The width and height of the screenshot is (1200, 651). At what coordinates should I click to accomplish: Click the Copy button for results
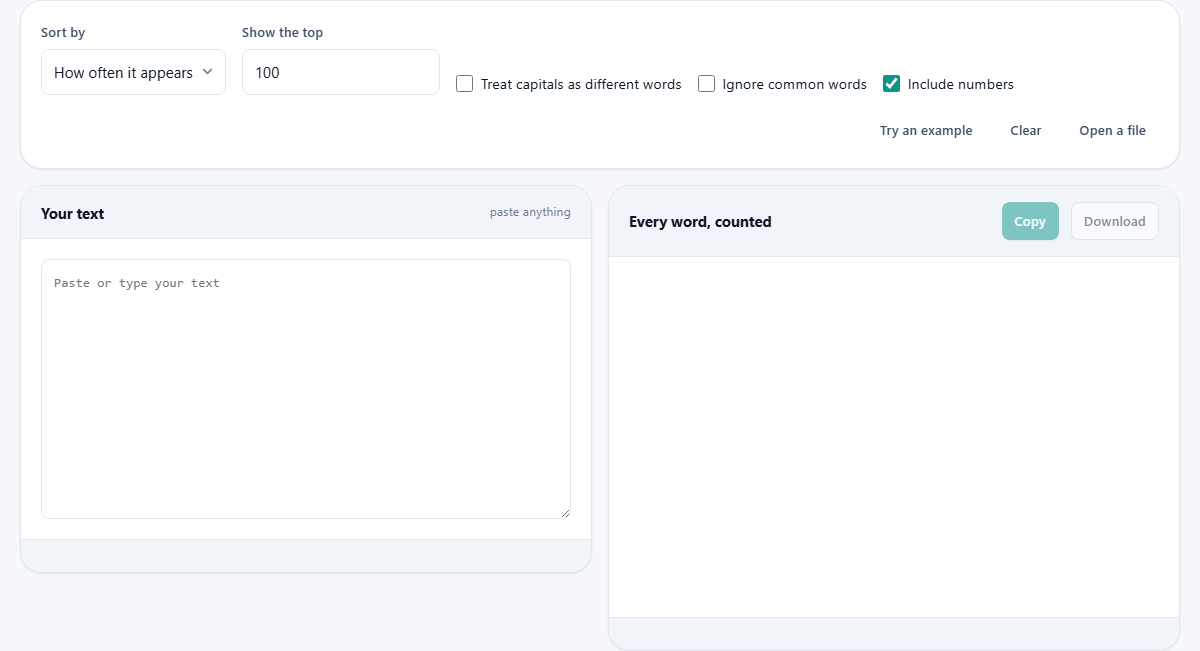(1030, 221)
